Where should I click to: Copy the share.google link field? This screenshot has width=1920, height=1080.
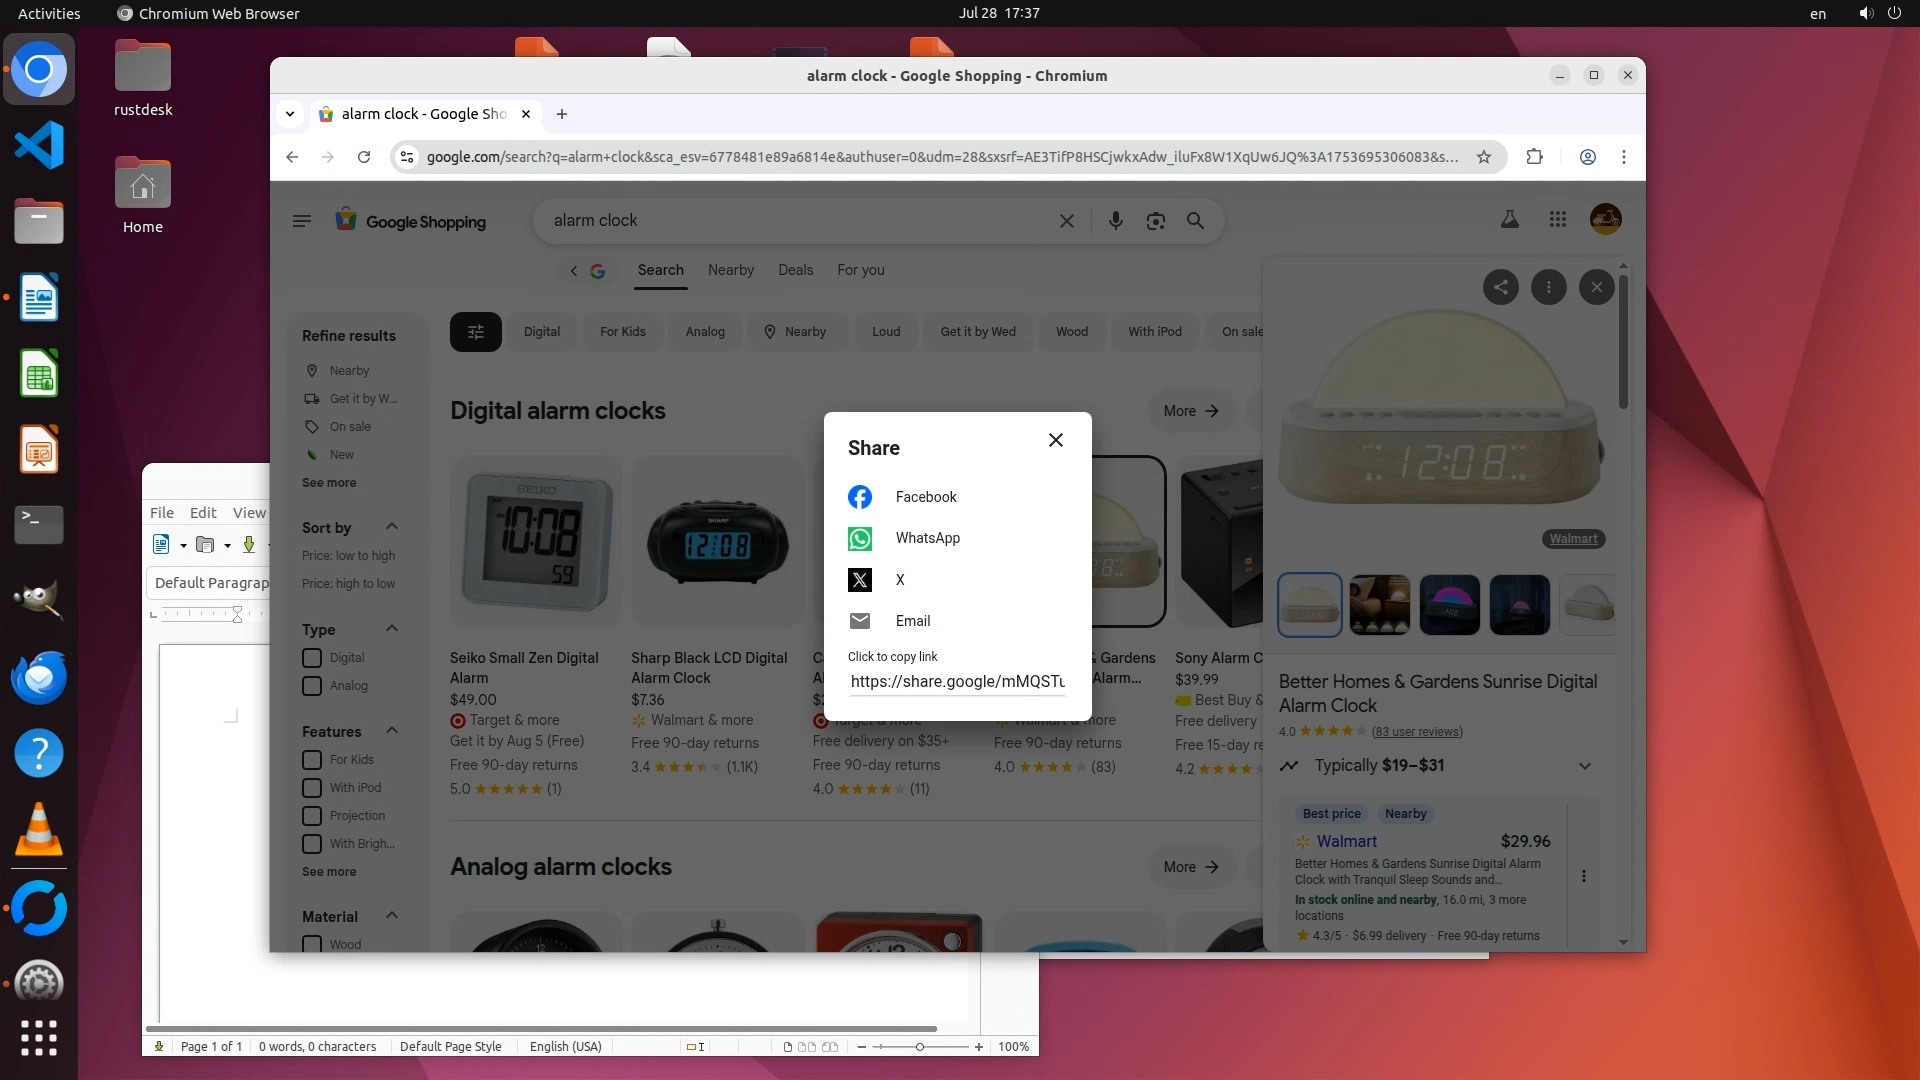coord(957,682)
